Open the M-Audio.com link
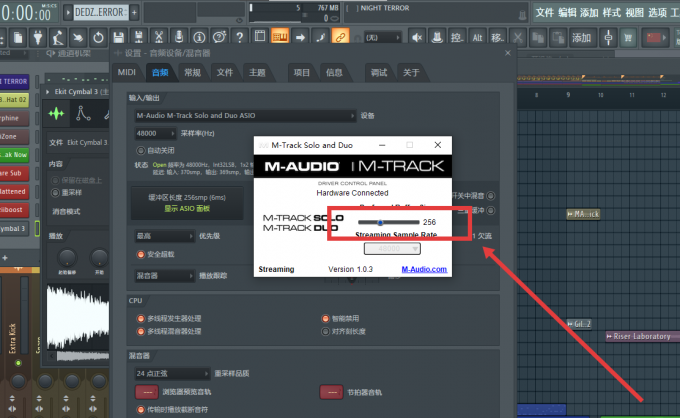Viewport: 680px width, 418px height. pos(424,269)
